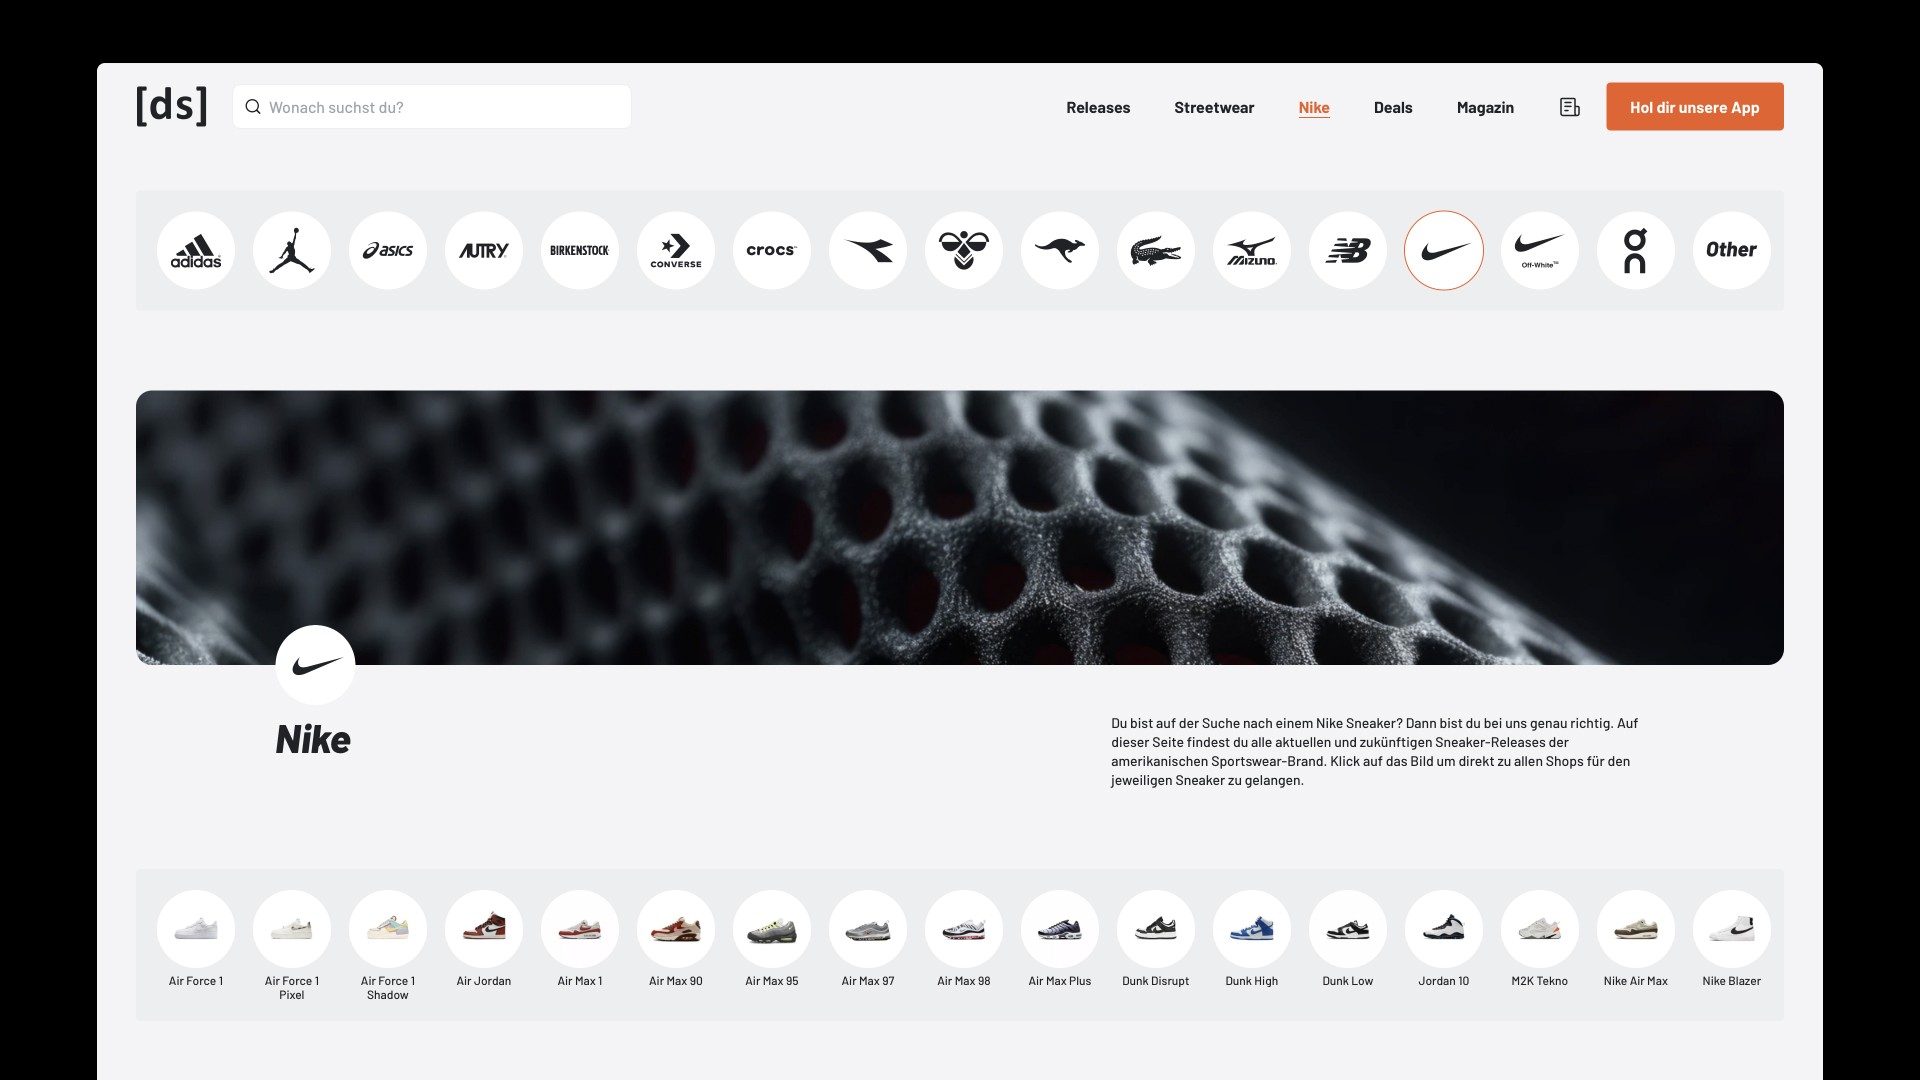The image size is (1920, 1080).
Task: Pick the Autry brand logo
Action: pyautogui.click(x=484, y=250)
